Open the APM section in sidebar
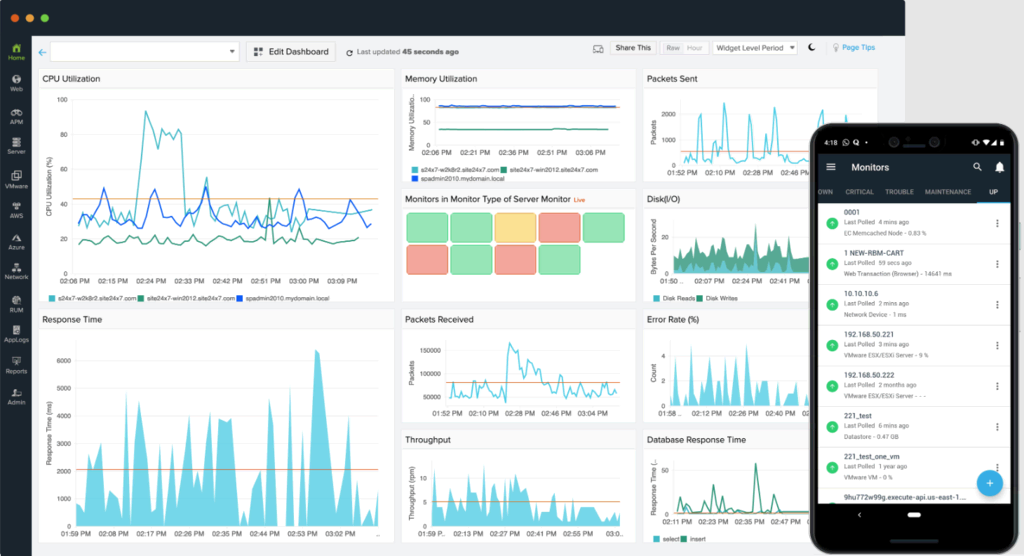Screen dimensions: 1024x556 click(x=16, y=117)
